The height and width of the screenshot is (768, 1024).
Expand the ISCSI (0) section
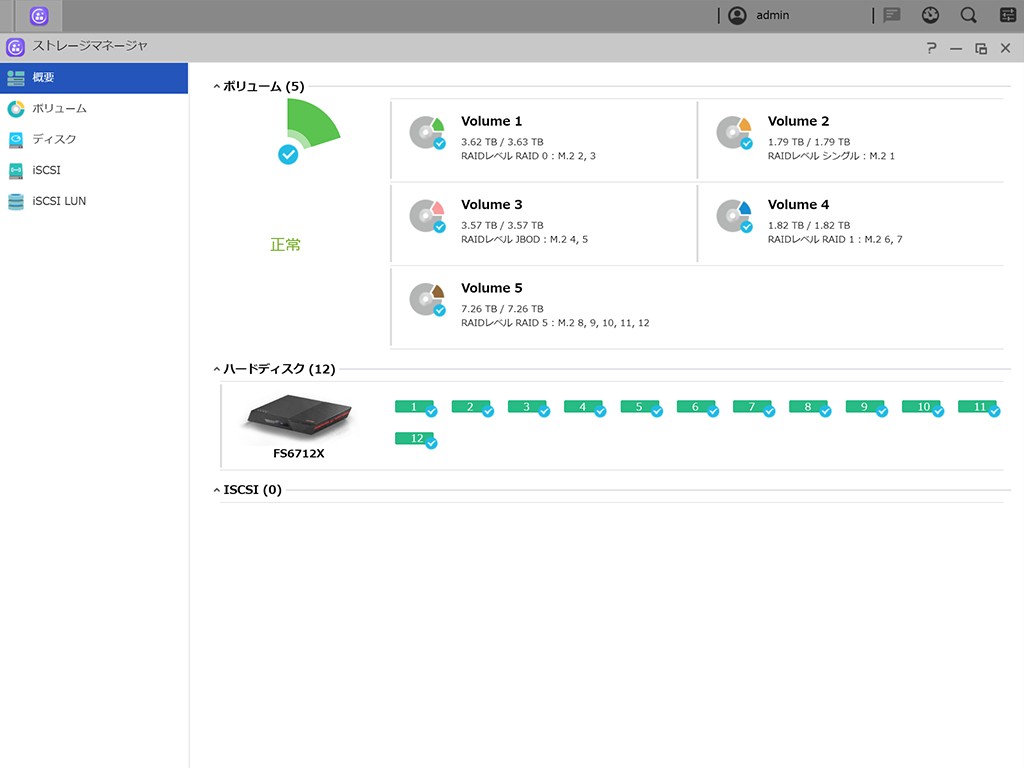[x=217, y=490]
